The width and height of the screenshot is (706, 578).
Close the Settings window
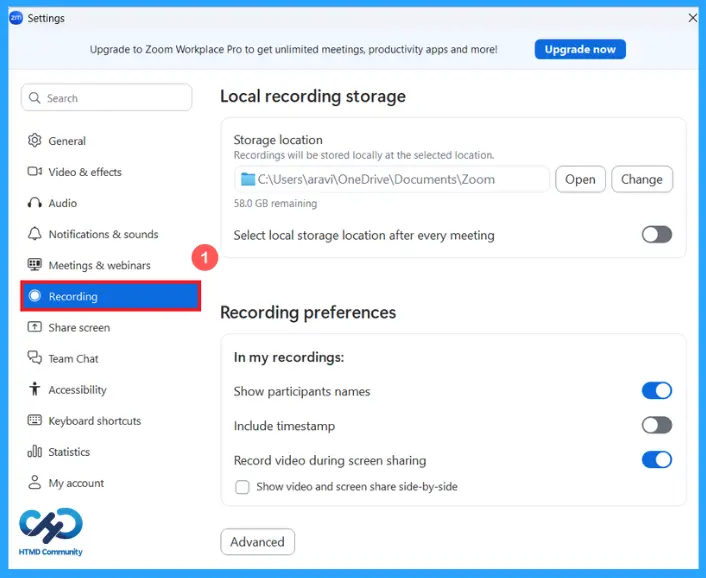point(692,18)
